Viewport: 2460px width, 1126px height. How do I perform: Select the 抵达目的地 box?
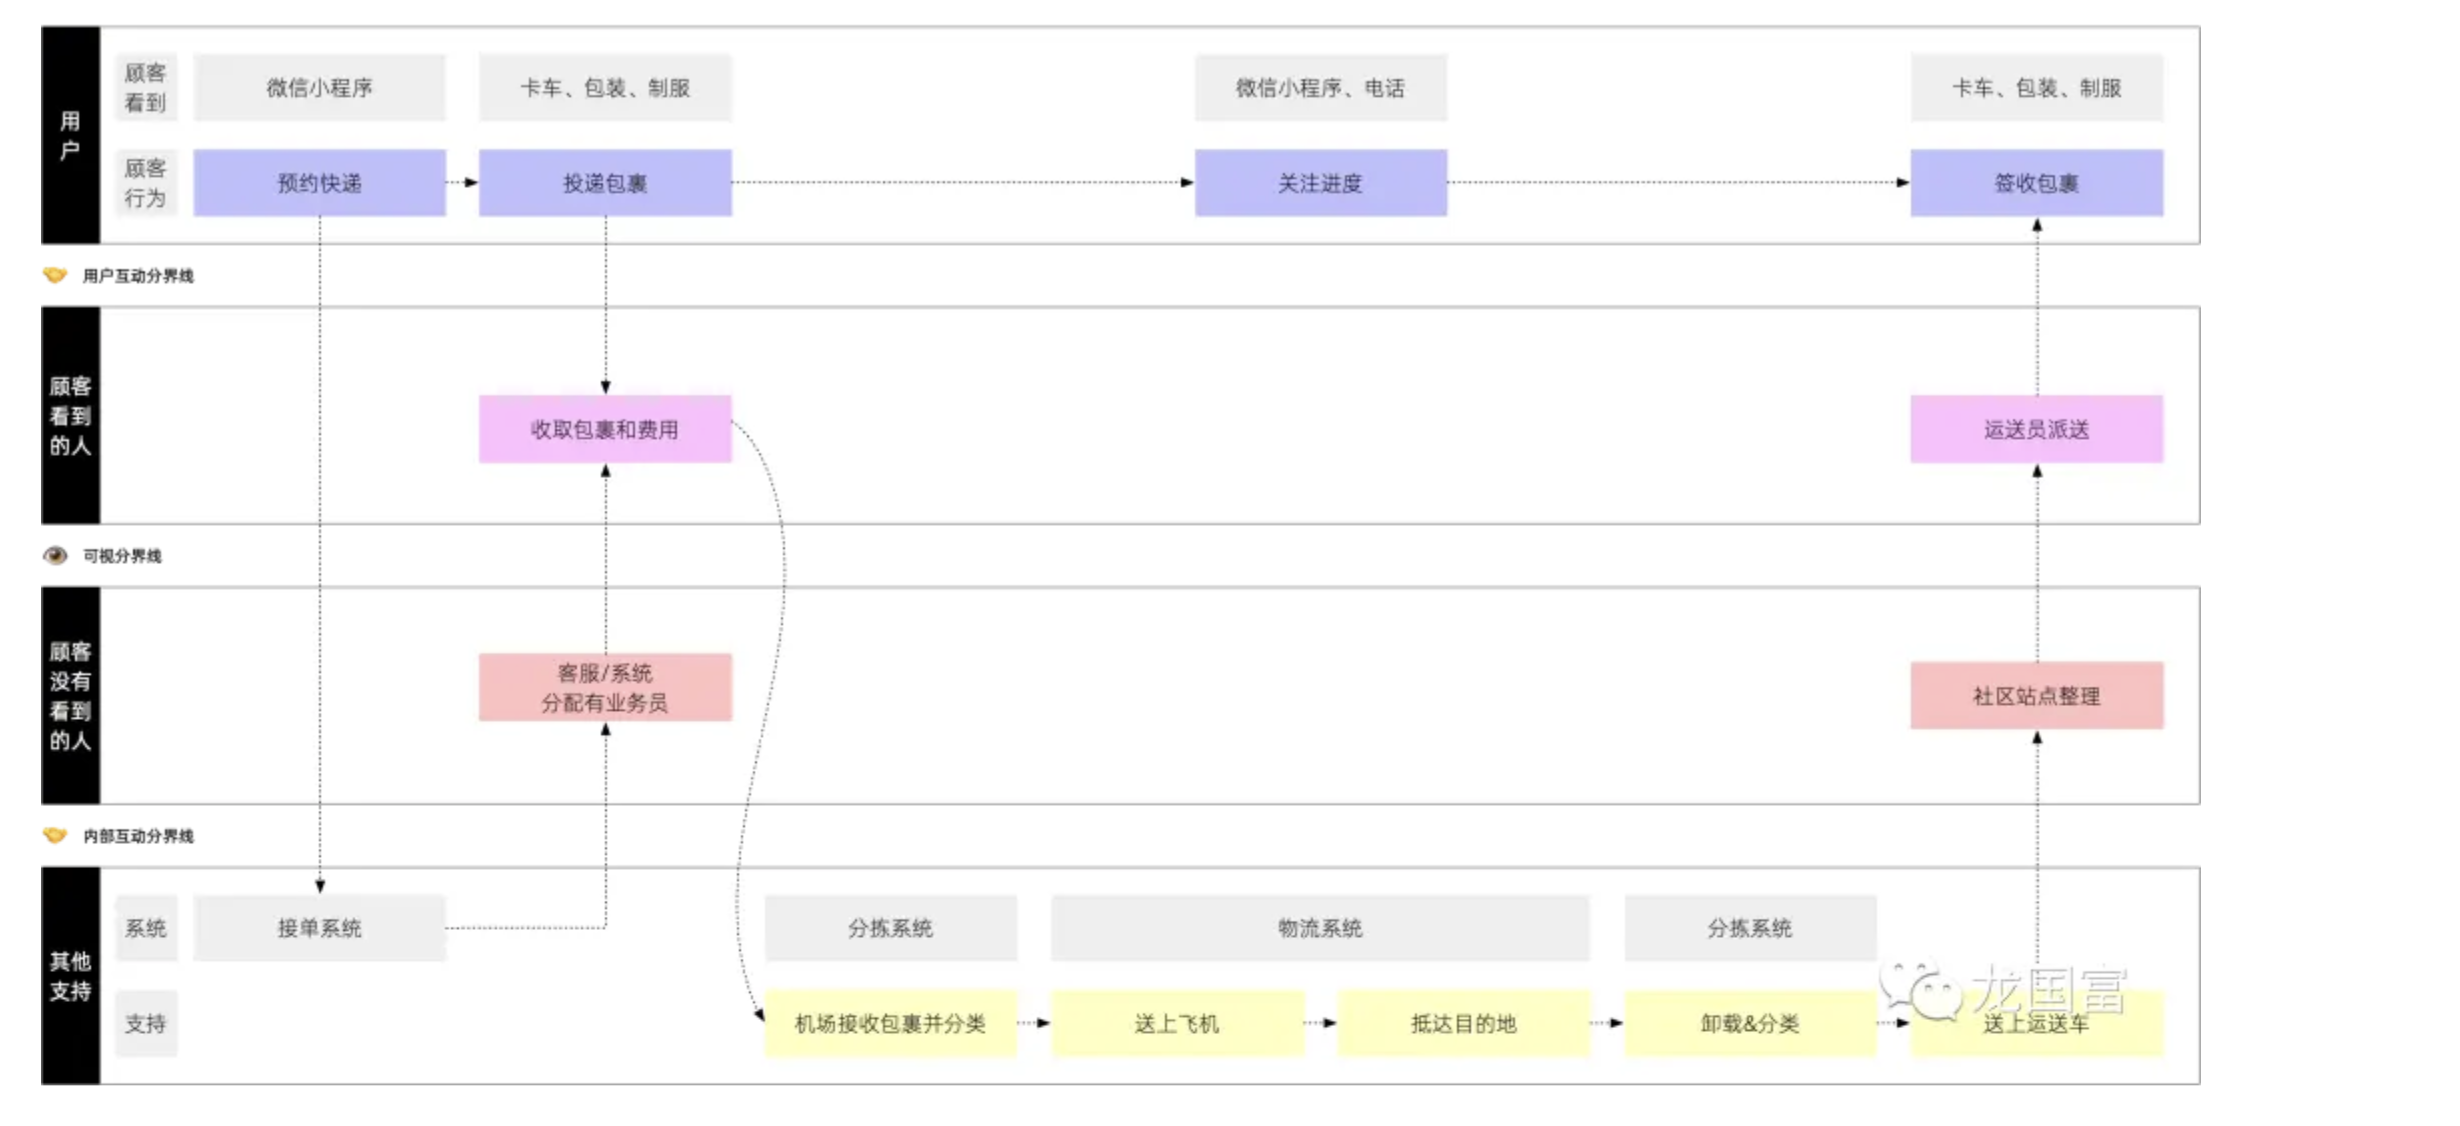(1463, 1023)
